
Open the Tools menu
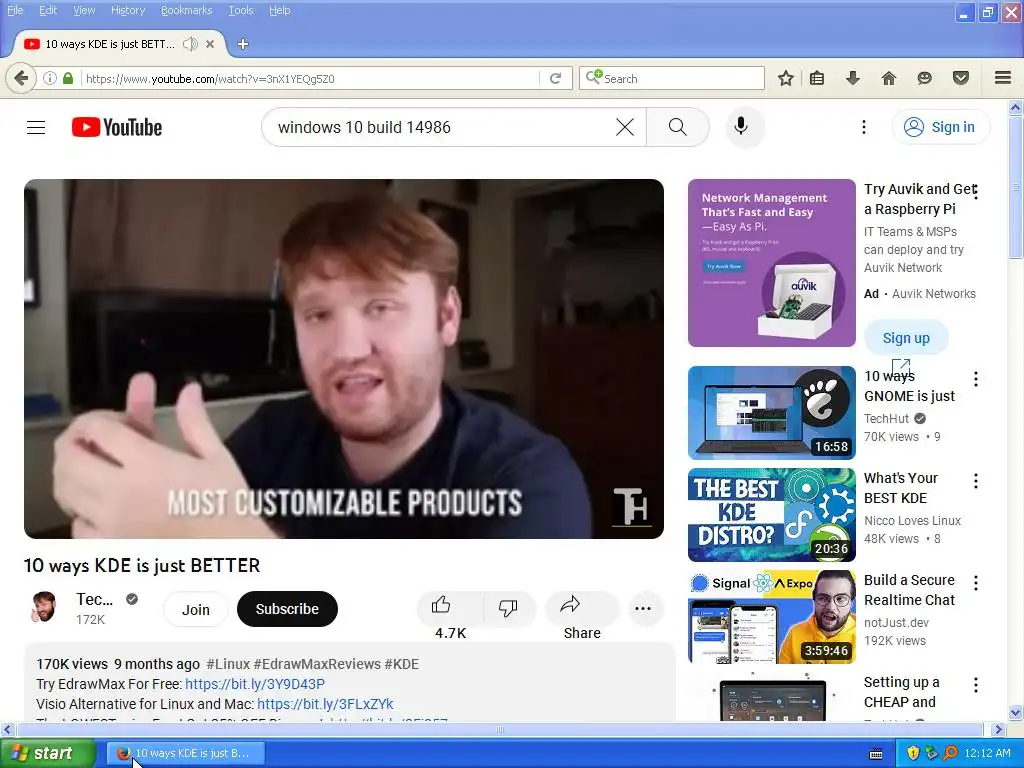click(240, 10)
